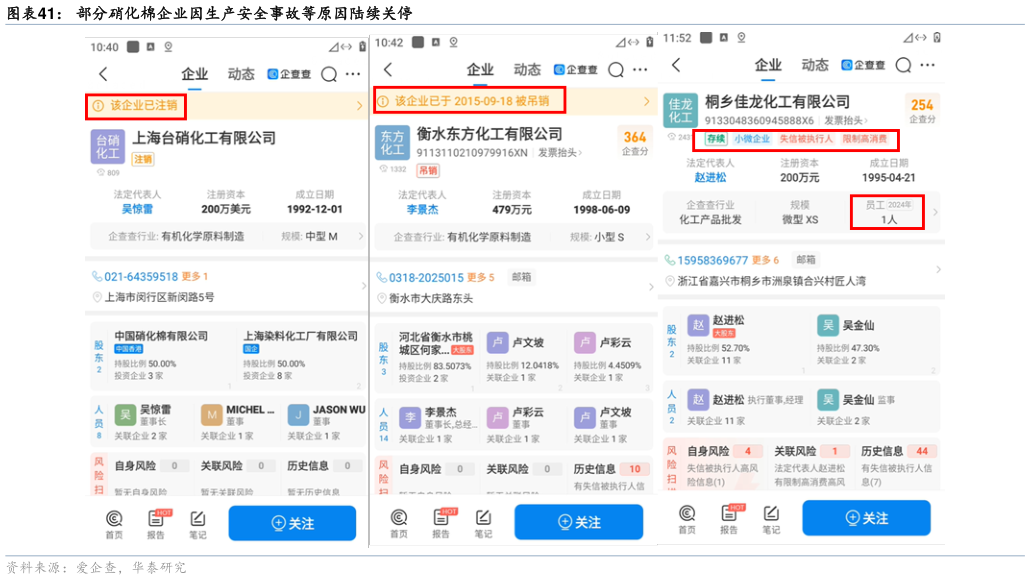Image resolution: width=1030 pixels, height=580 pixels.
Task: Expand the 该企业已注销 banner chevron
Action: click(x=357, y=104)
